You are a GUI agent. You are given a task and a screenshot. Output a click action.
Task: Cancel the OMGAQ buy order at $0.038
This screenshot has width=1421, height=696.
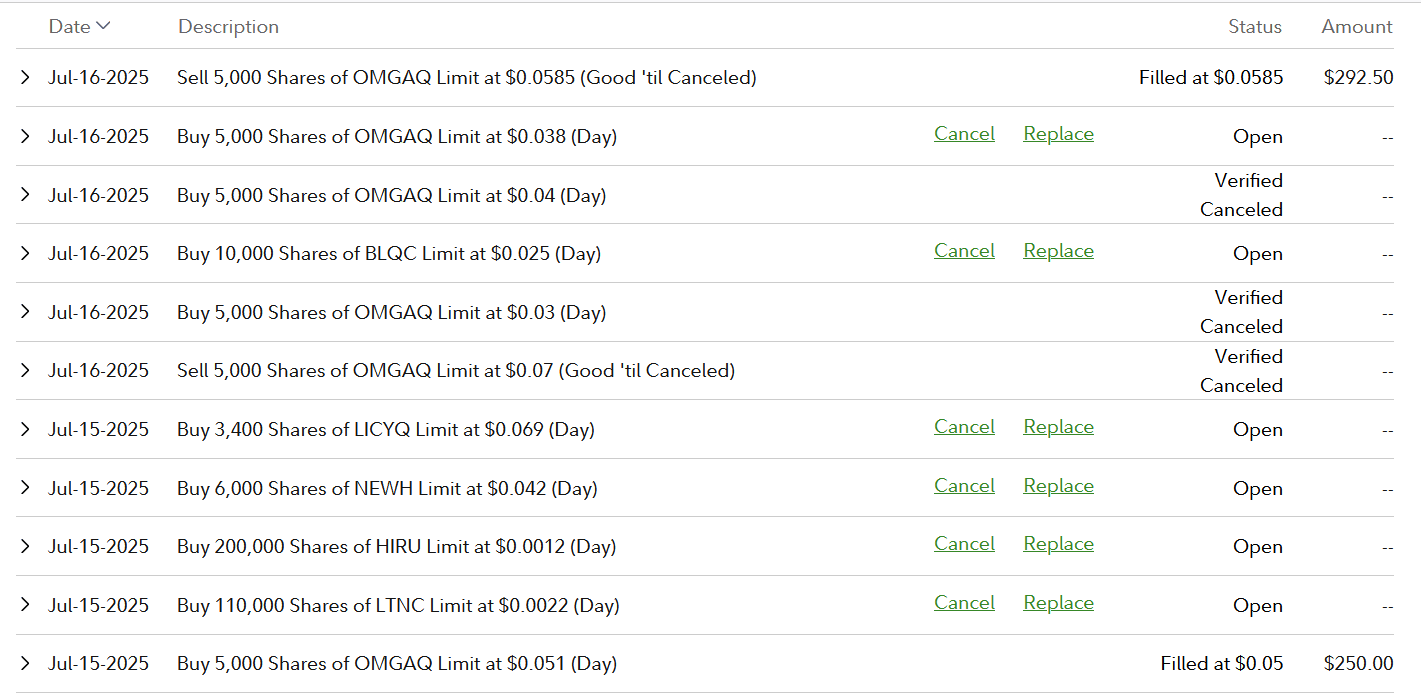click(964, 134)
